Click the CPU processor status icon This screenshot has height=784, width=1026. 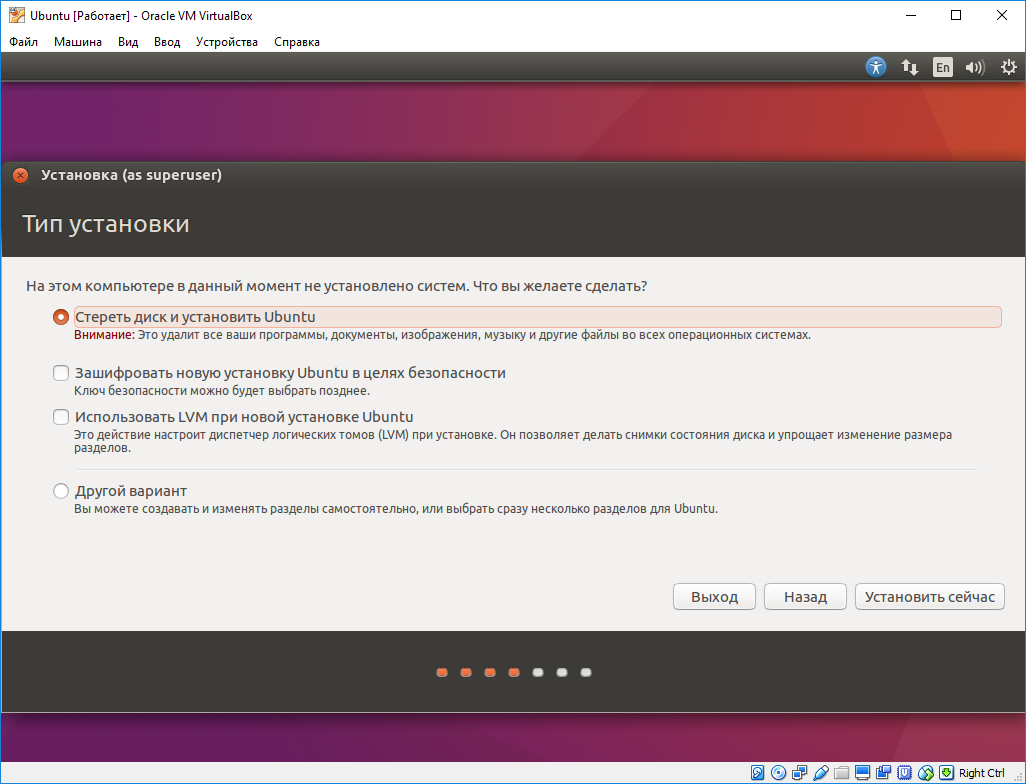click(x=904, y=773)
